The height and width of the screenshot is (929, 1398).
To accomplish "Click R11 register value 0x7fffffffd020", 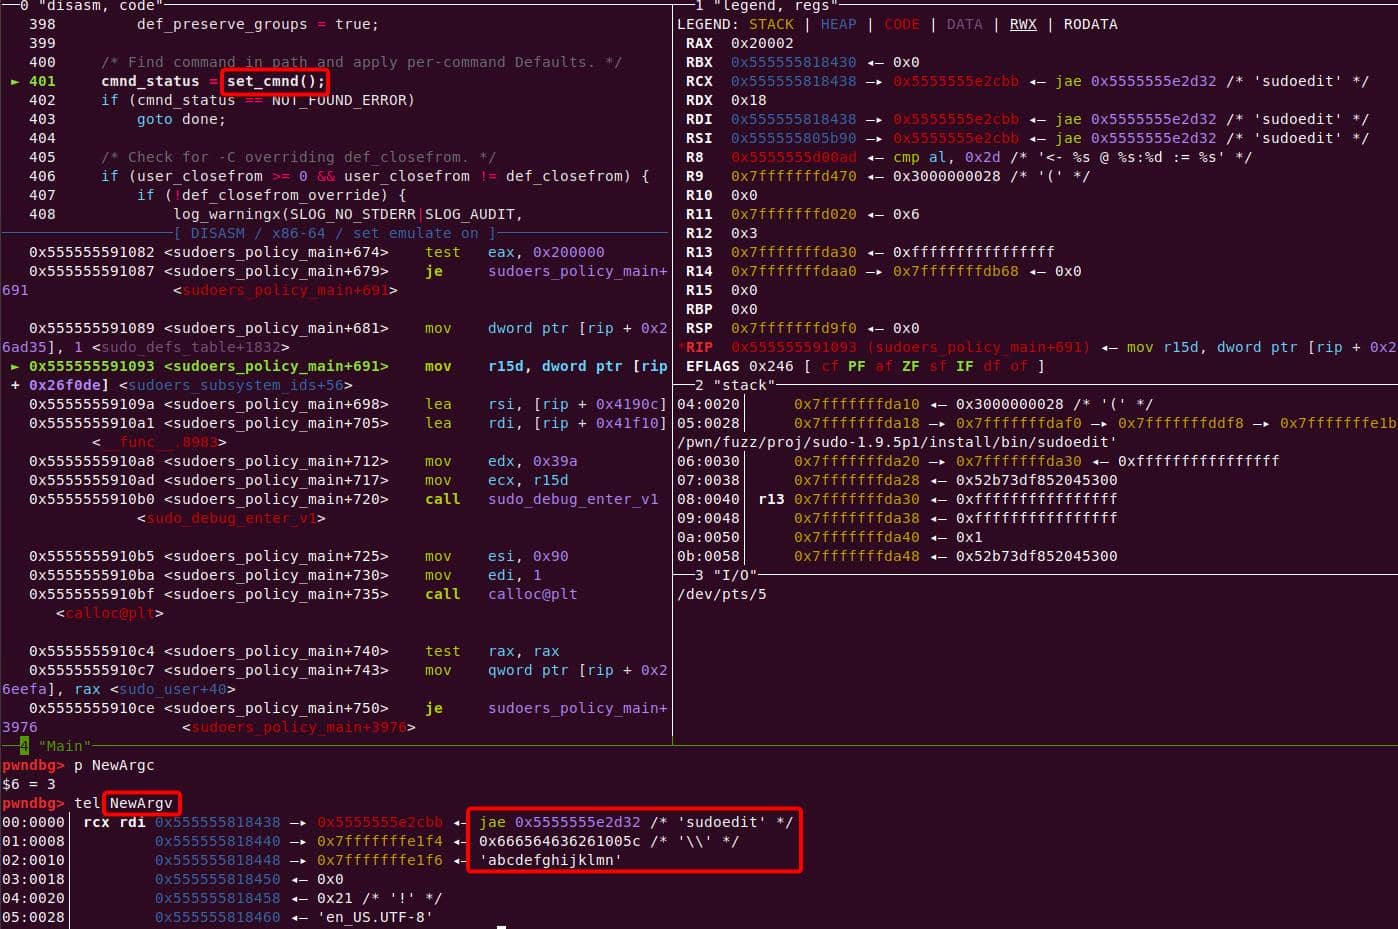I will [793, 214].
